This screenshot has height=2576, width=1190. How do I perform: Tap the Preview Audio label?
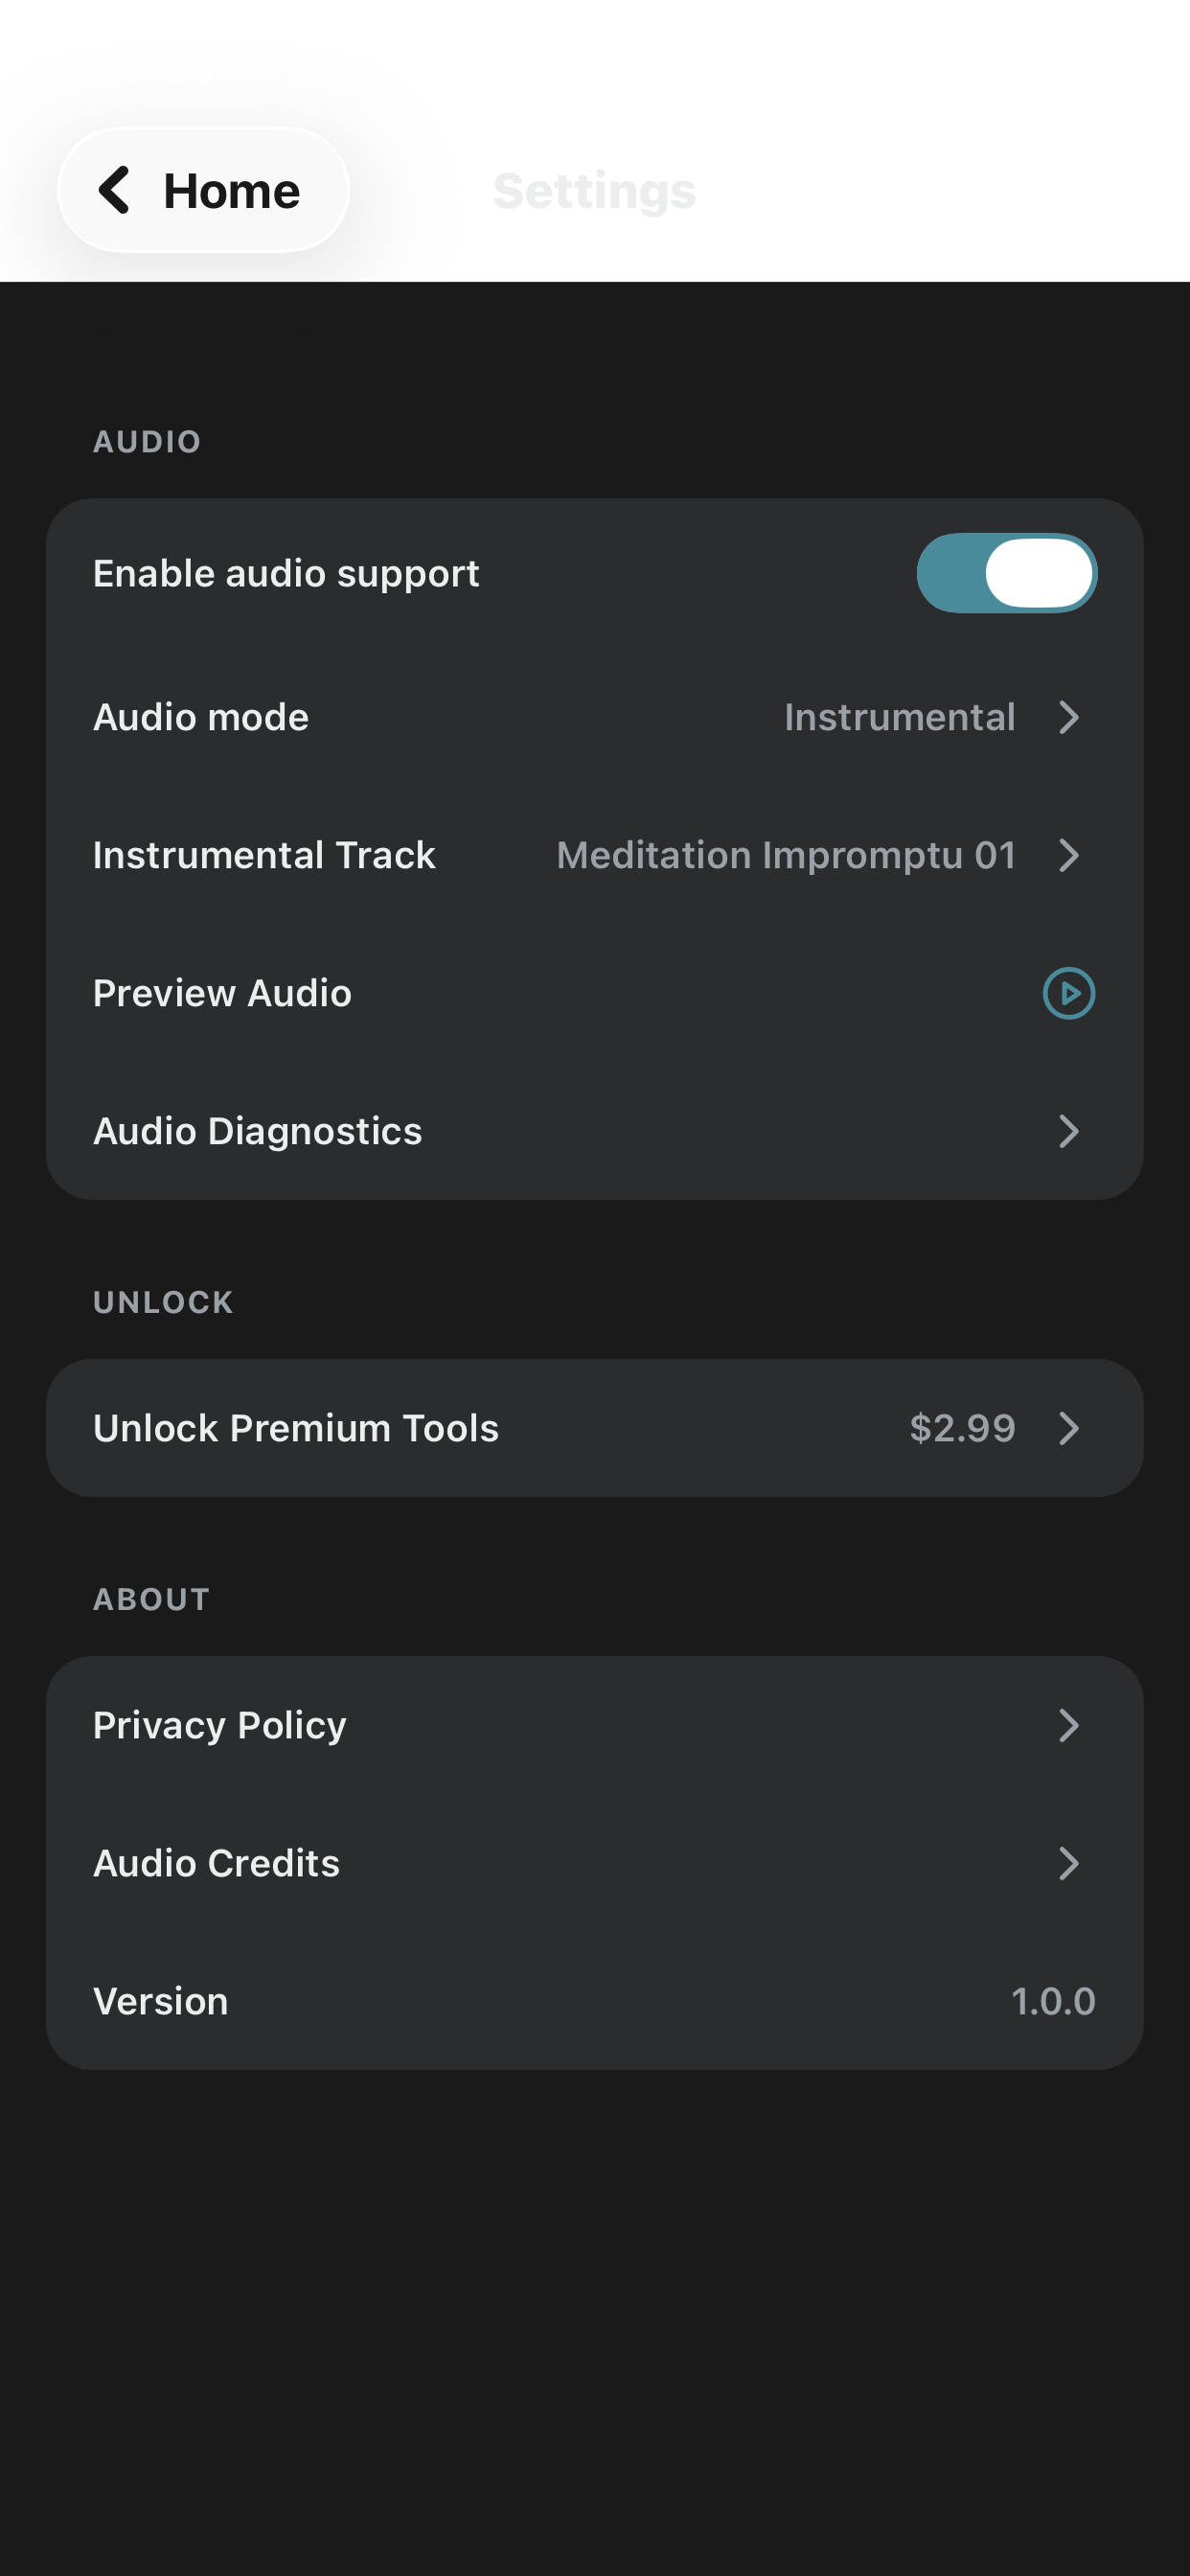click(222, 993)
